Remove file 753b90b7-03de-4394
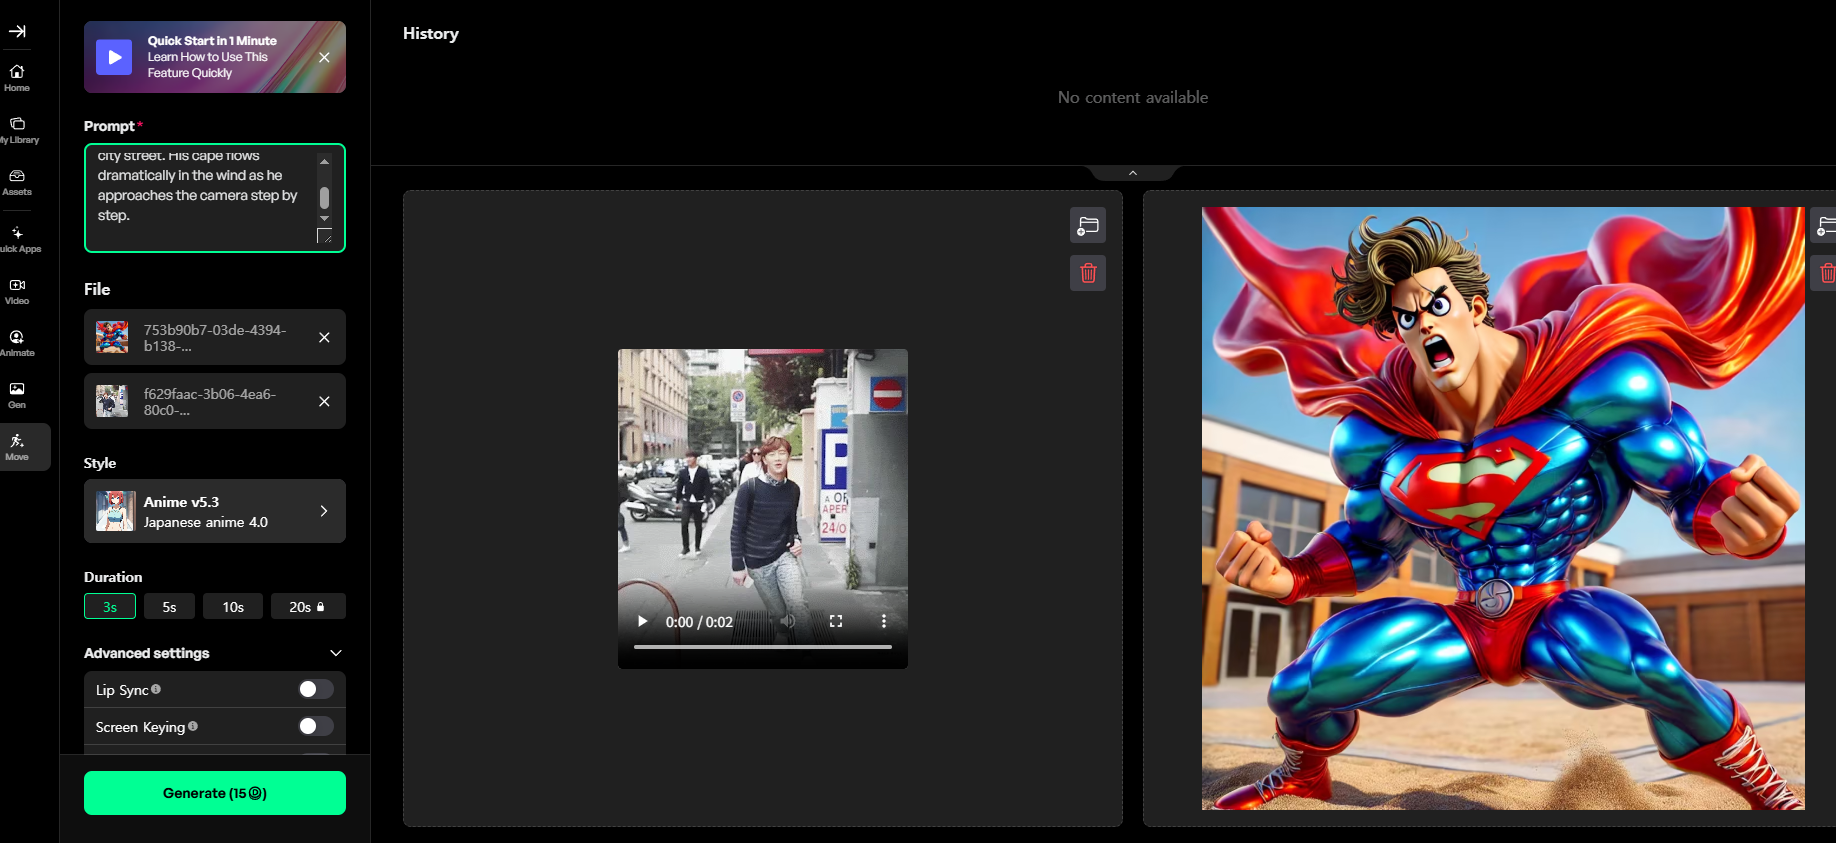The height and width of the screenshot is (843, 1836). pyautogui.click(x=324, y=337)
